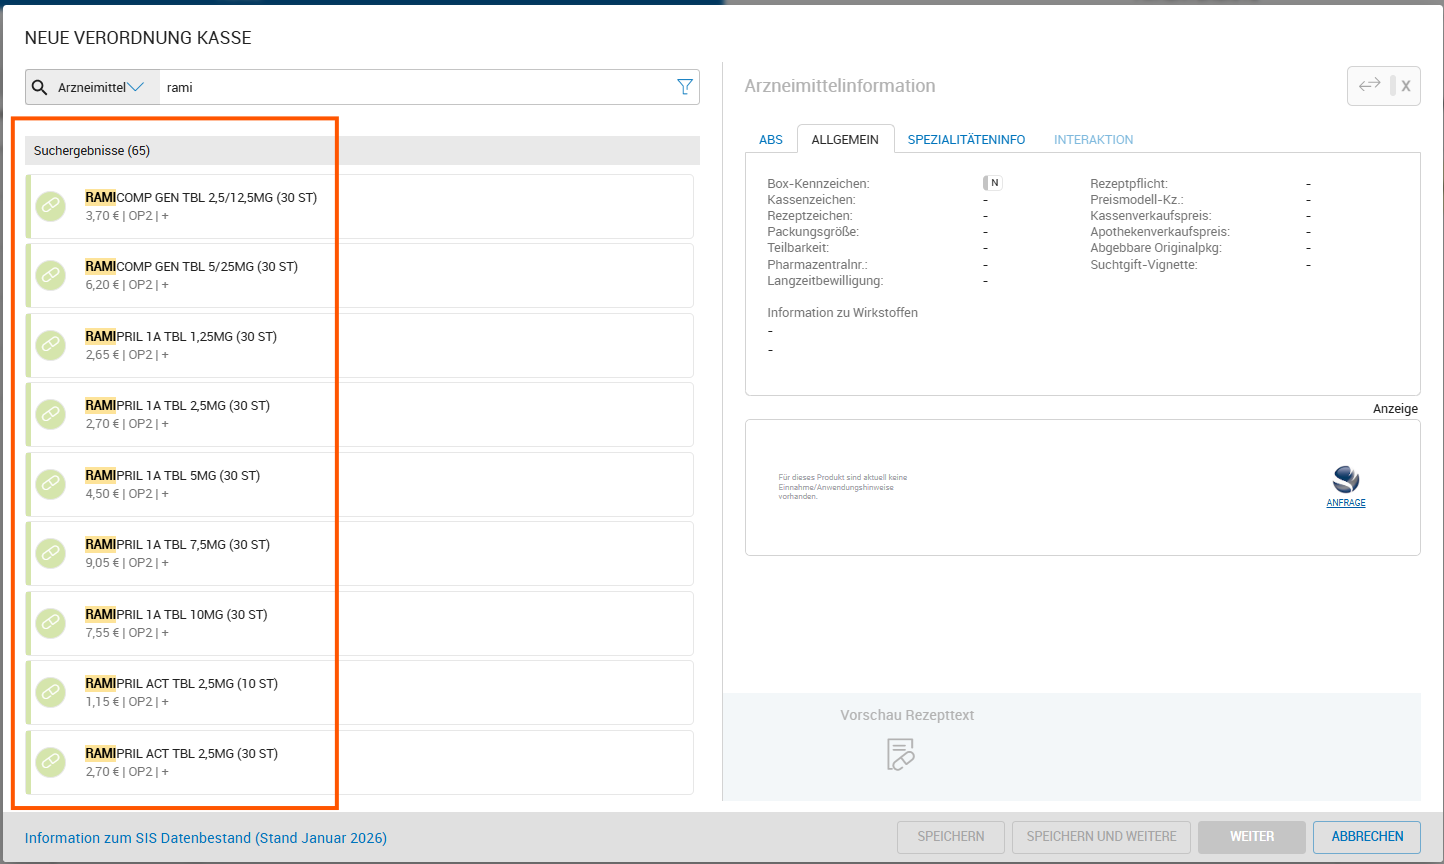The width and height of the screenshot is (1444, 864).
Task: Select the INTERAKTION tab
Action: [x=1093, y=140]
